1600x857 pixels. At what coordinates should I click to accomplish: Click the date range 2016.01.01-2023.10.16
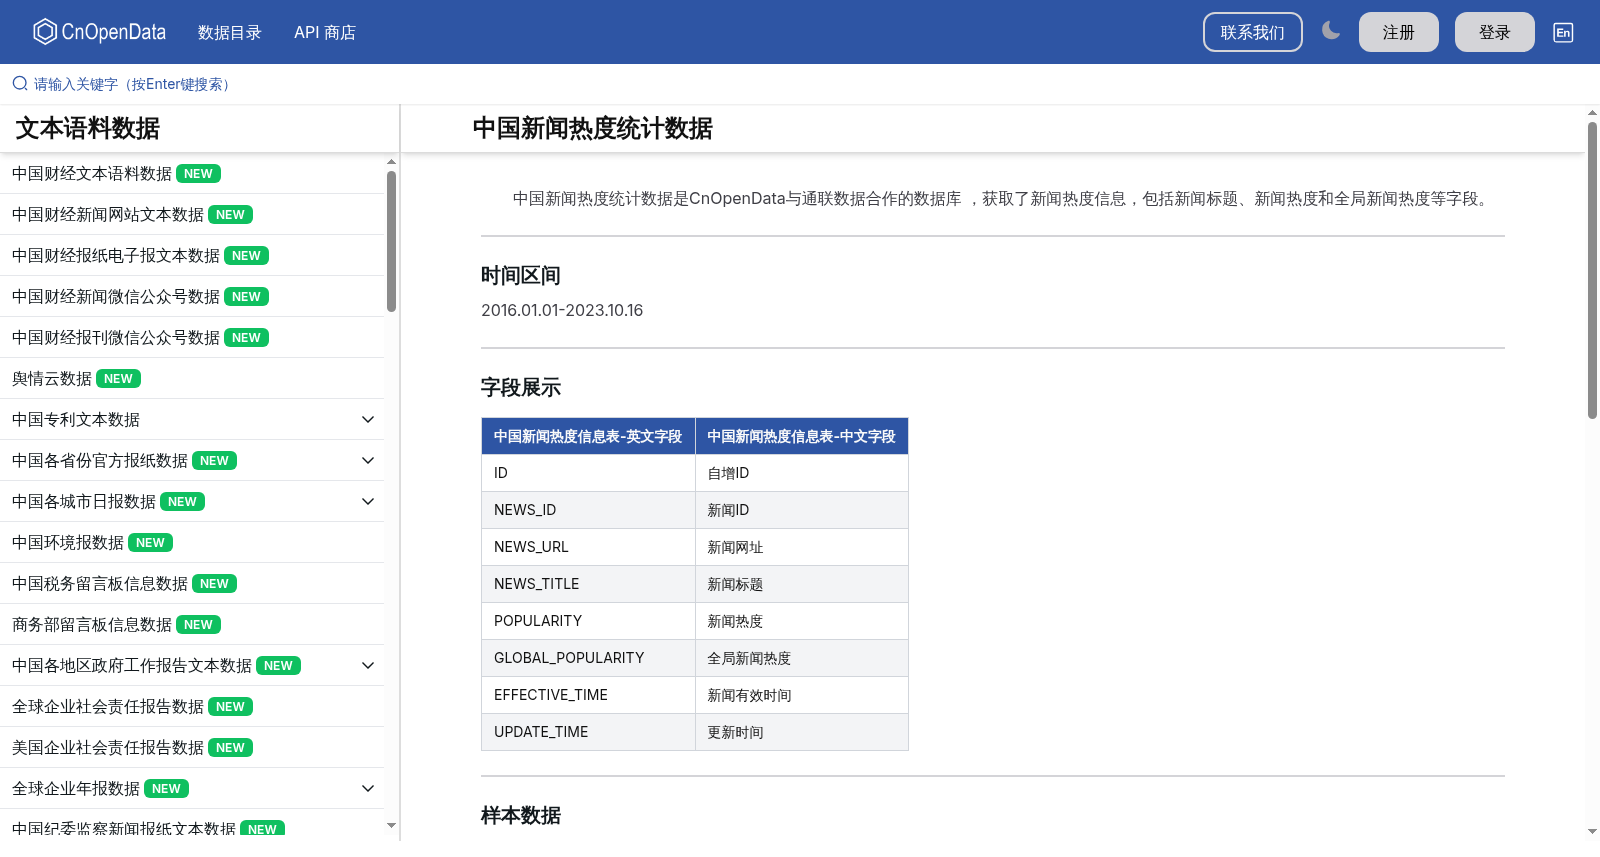point(562,311)
